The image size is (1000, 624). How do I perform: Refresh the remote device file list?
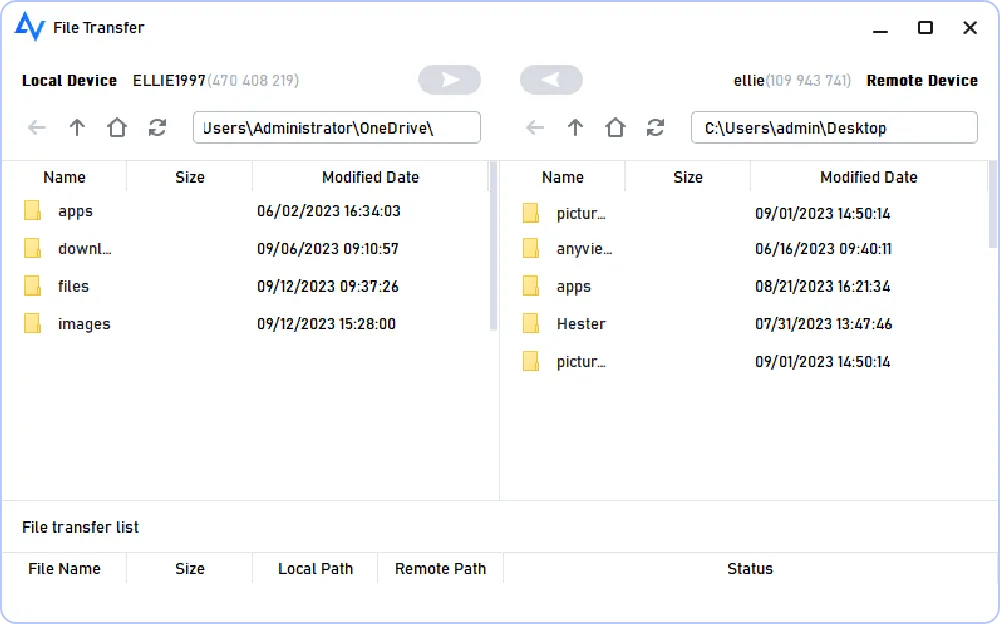coord(655,127)
